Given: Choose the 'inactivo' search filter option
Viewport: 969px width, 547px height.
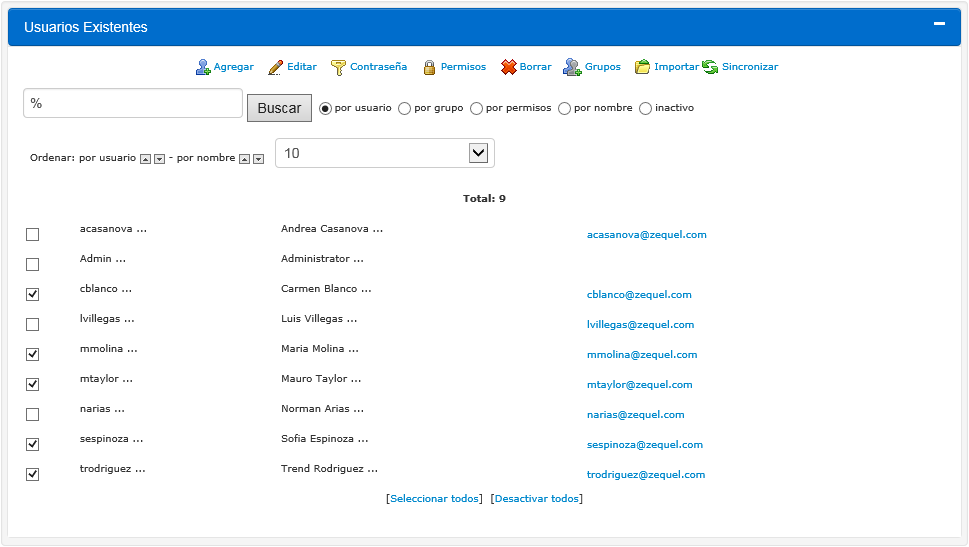Looking at the screenshot, I should pos(645,108).
